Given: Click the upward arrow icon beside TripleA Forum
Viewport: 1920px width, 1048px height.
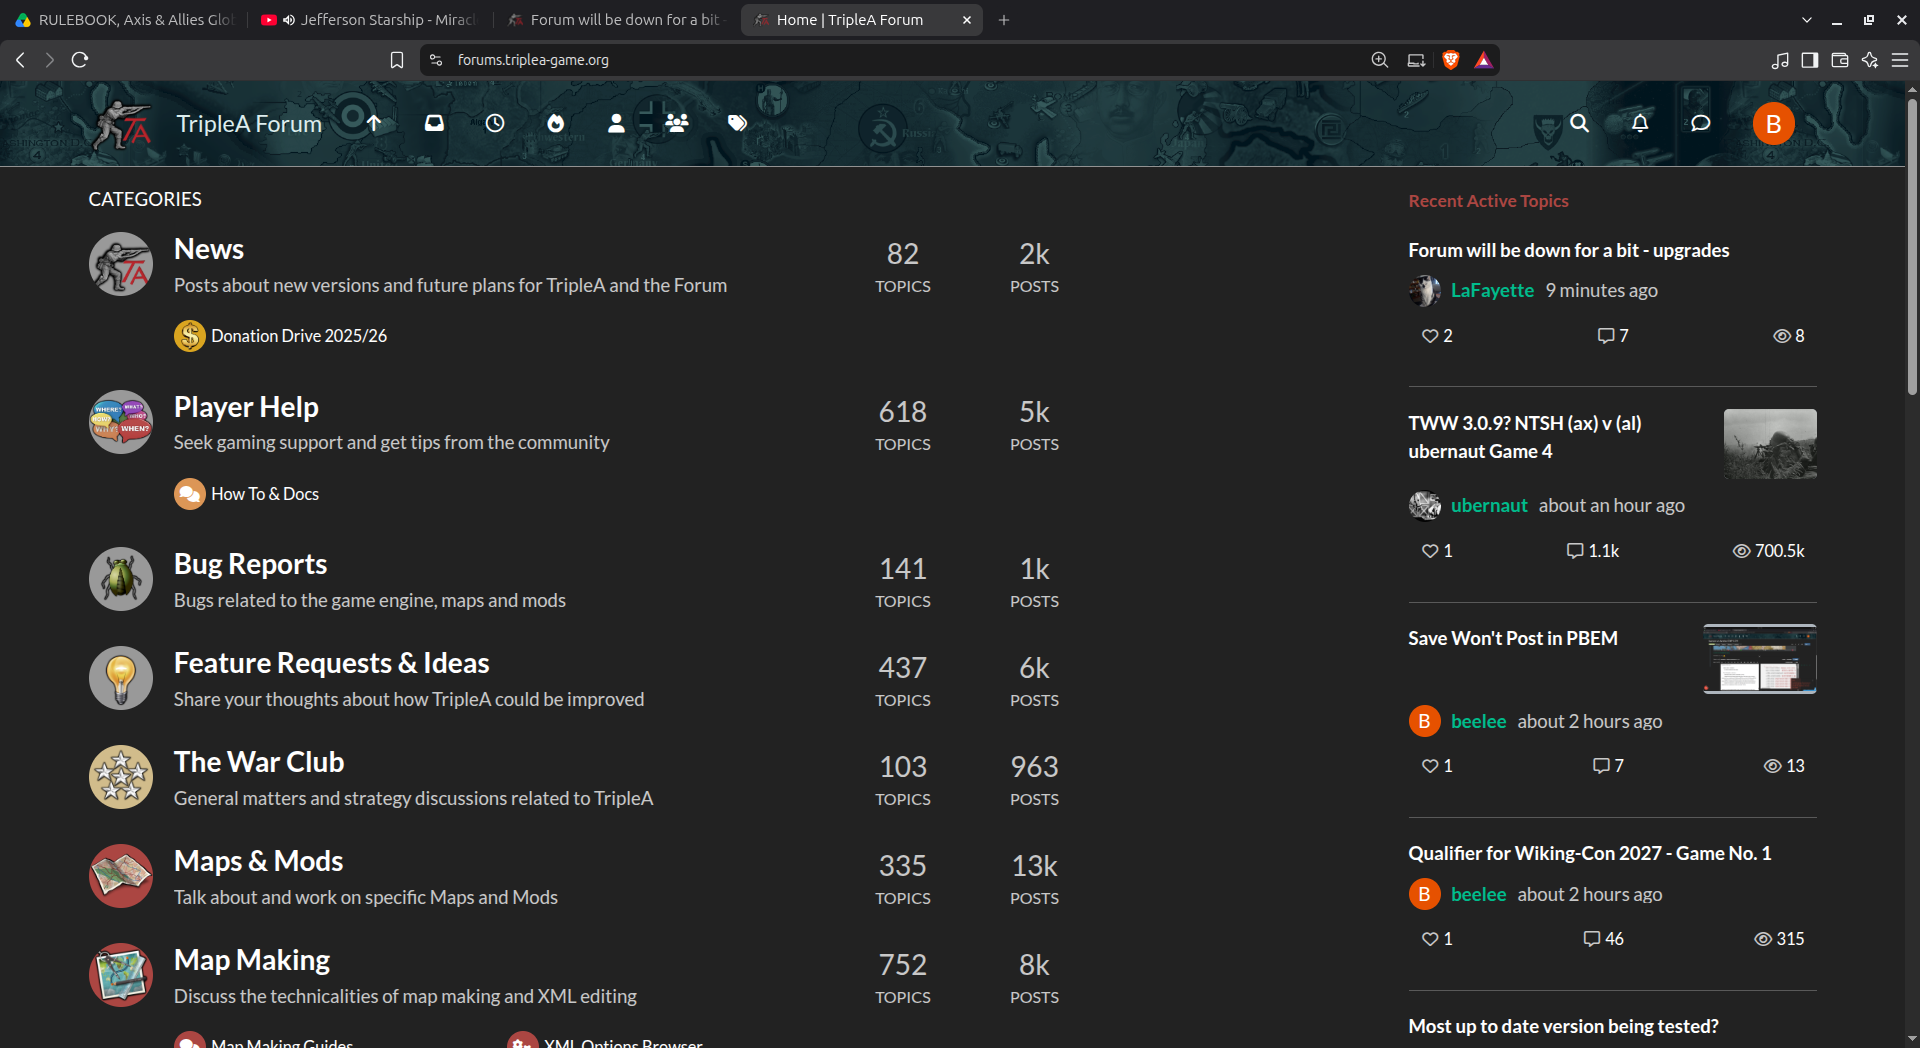Looking at the screenshot, I should (374, 123).
